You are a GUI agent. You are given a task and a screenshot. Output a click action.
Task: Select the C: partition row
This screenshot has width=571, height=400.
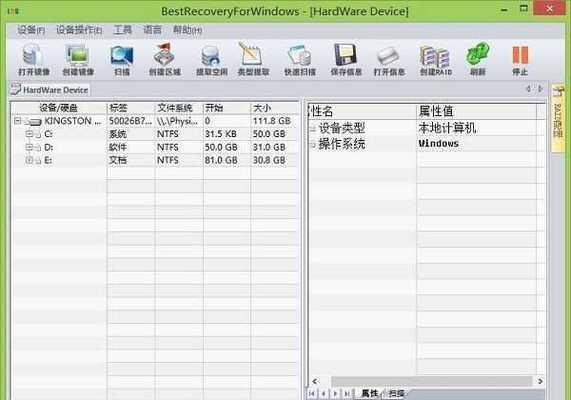point(155,134)
